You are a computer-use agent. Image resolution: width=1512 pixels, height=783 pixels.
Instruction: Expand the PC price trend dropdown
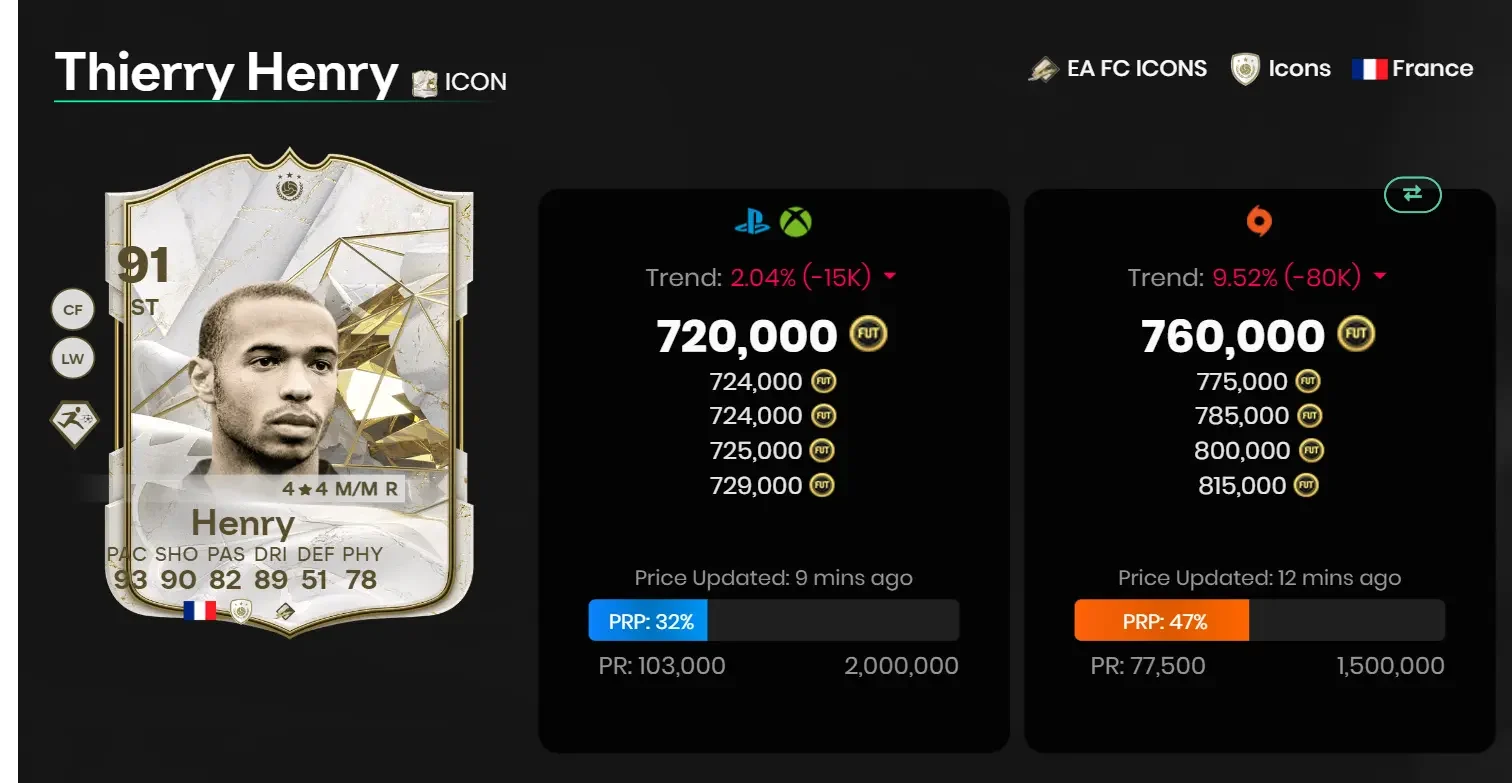coord(1380,277)
